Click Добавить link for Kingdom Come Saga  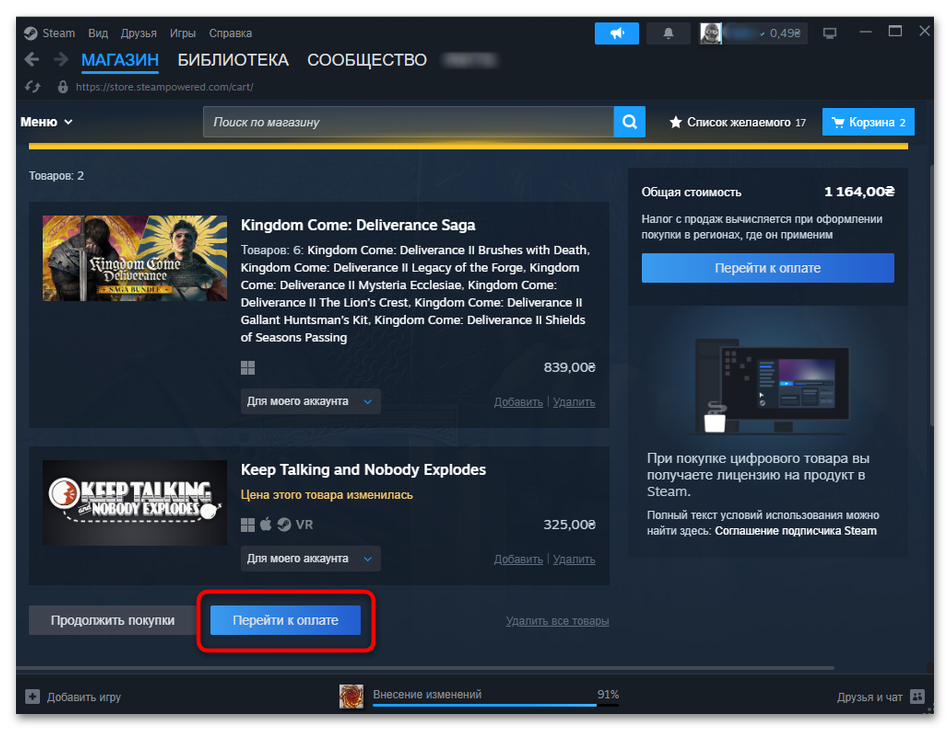pyautogui.click(x=518, y=402)
